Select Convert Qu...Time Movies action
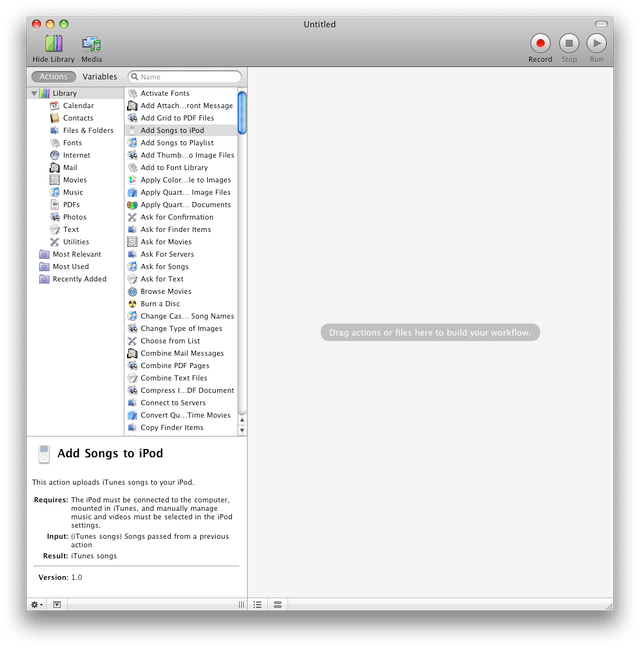The width and height of the screenshot is (640, 647). point(181,415)
